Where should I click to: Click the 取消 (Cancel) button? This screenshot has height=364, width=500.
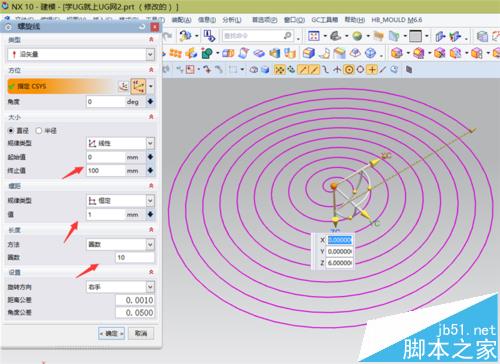click(141, 333)
